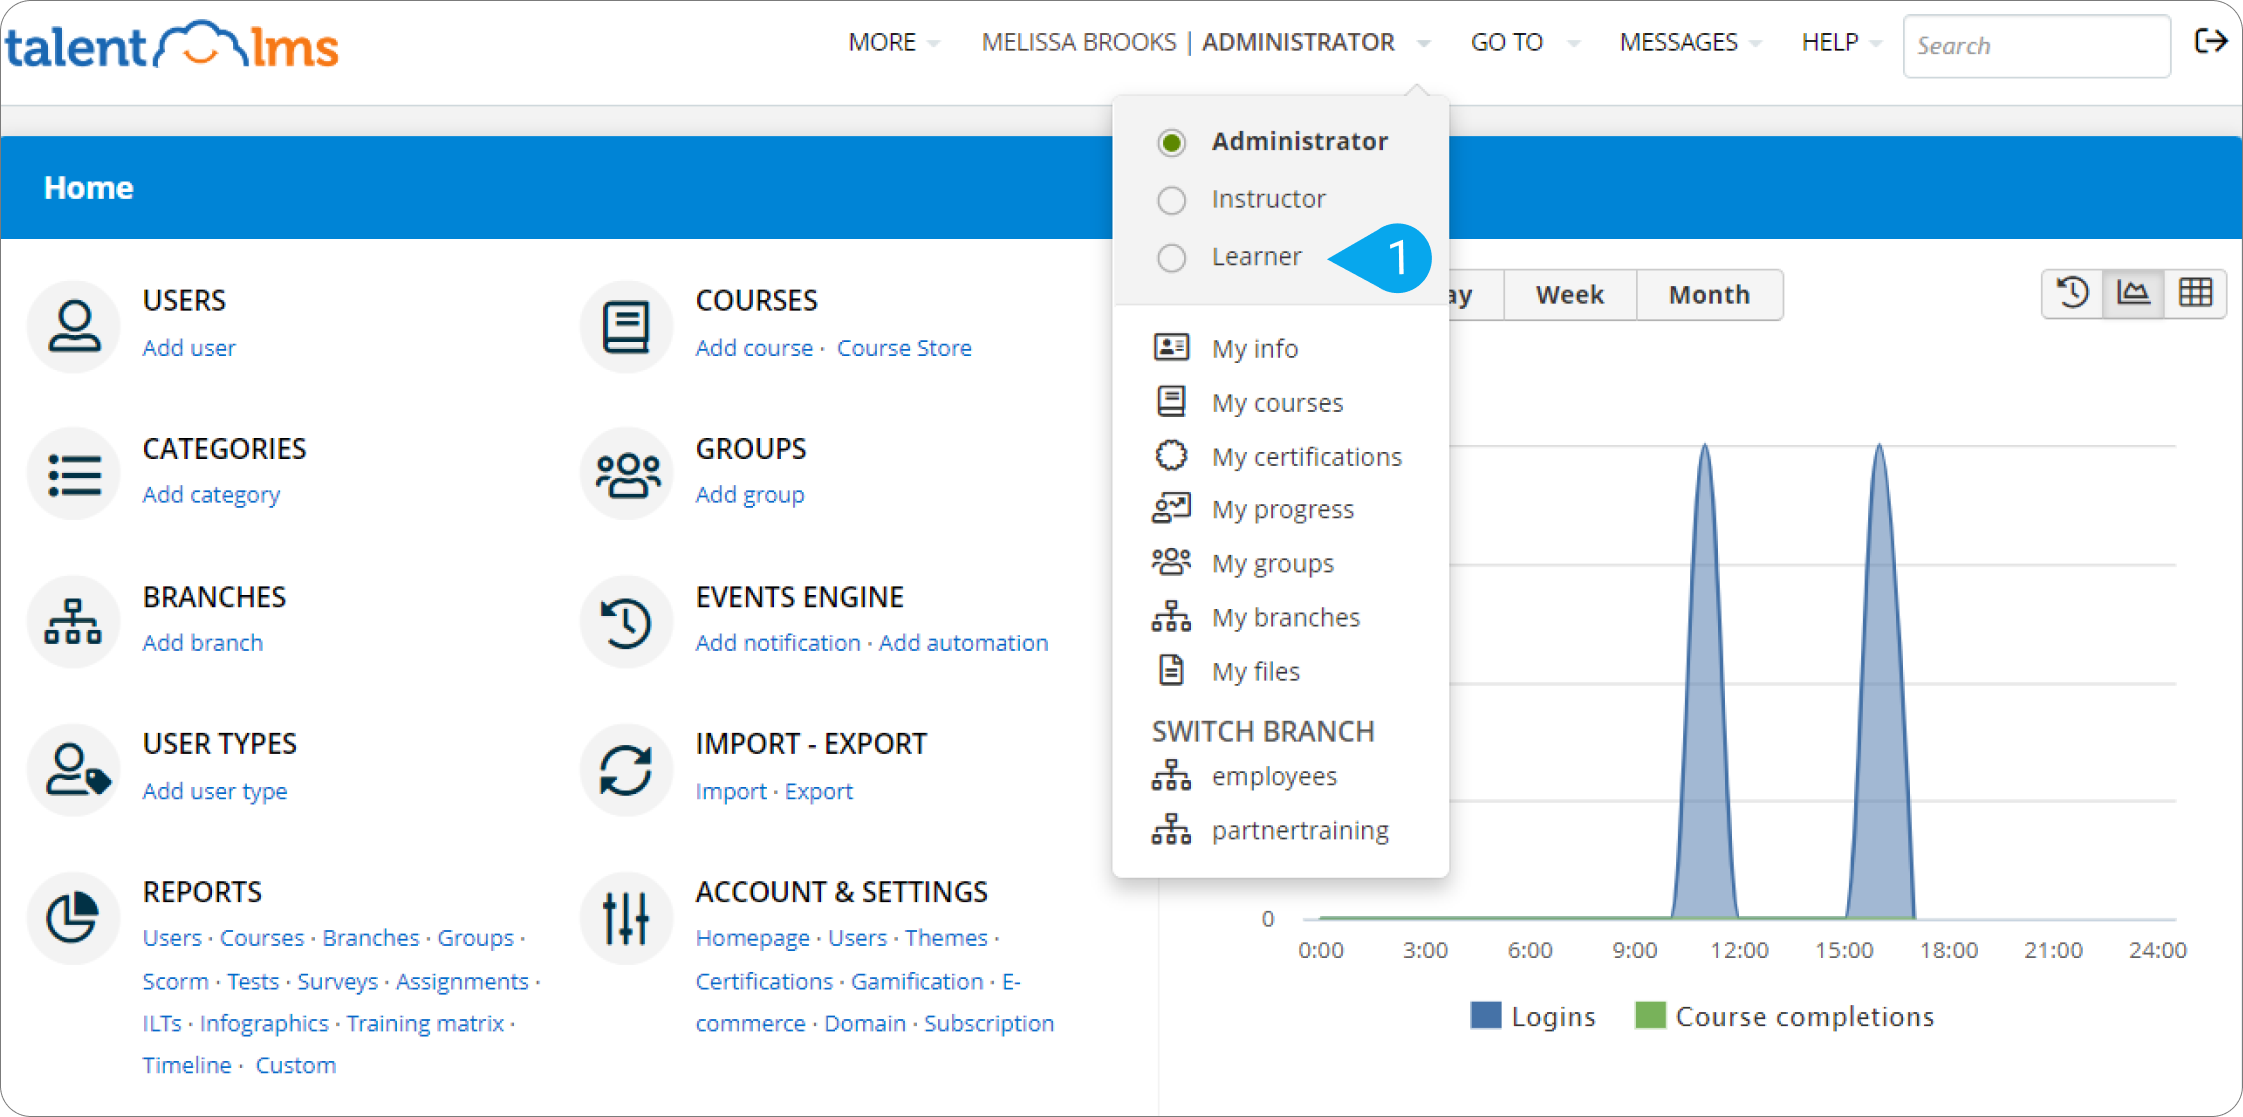This screenshot has width=2243, height=1117.
Task: Open the GO TO dropdown
Action: point(1524,42)
